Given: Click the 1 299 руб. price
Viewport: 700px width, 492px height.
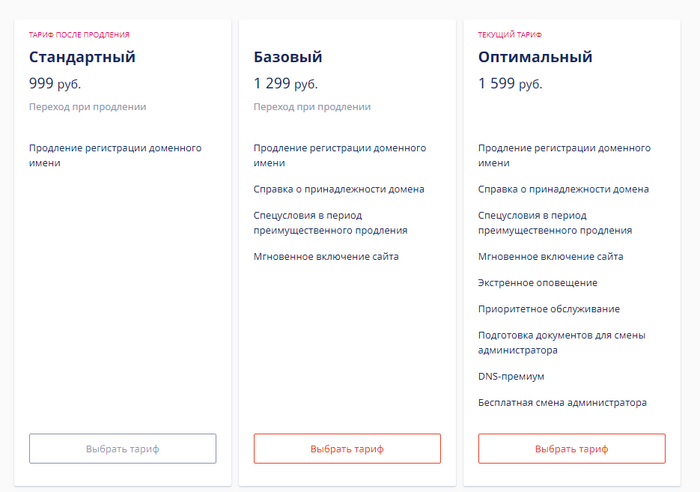Looking at the screenshot, I should click(x=285, y=84).
